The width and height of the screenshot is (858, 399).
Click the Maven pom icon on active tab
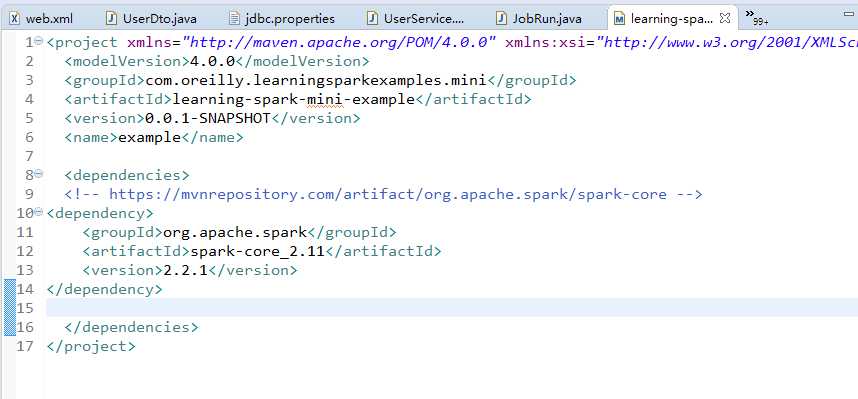619,19
